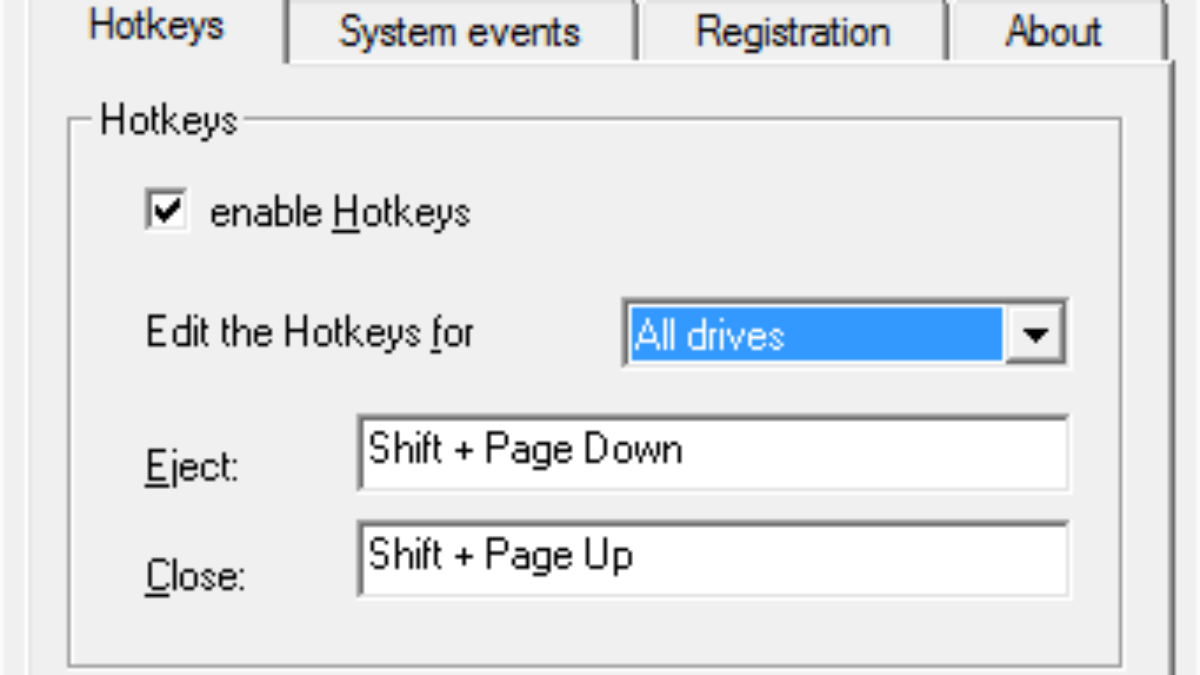Click the "Eject:" field label
This screenshot has width=1200, height=675.
click(192, 468)
